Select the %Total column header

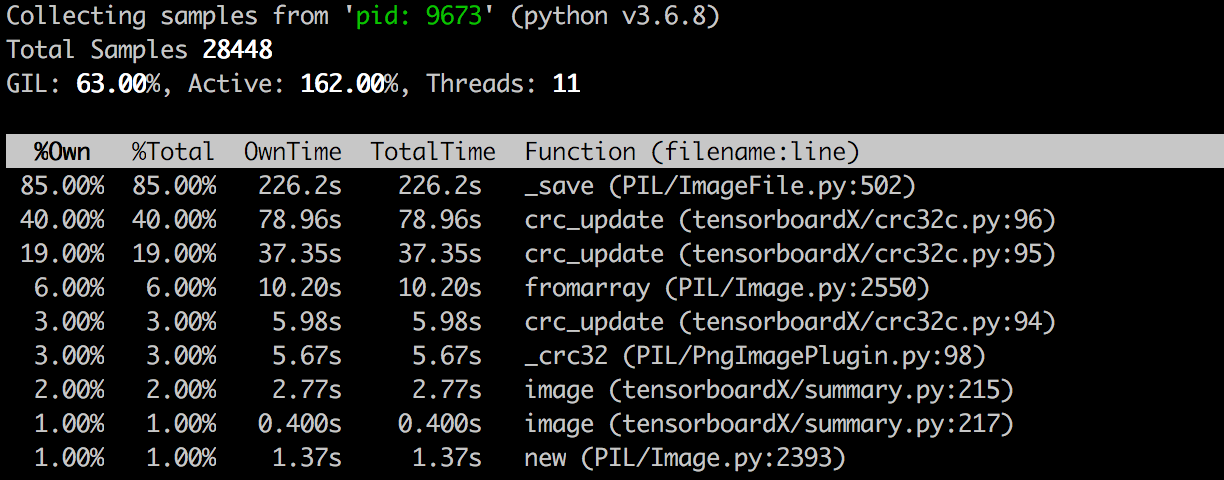[x=173, y=152]
